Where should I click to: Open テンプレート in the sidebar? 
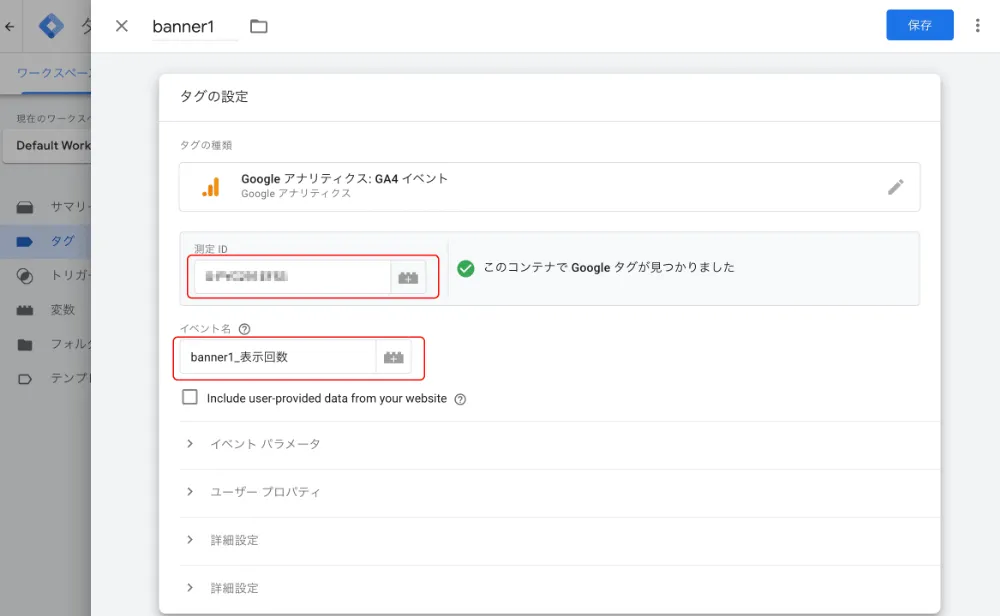click(45, 378)
